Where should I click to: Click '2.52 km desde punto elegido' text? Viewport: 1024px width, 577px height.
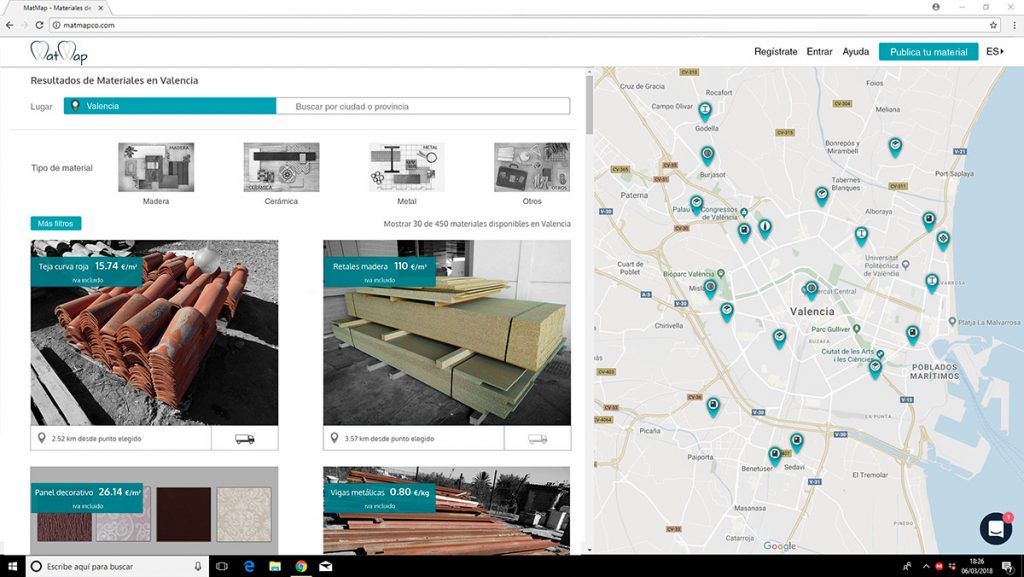coord(97,439)
